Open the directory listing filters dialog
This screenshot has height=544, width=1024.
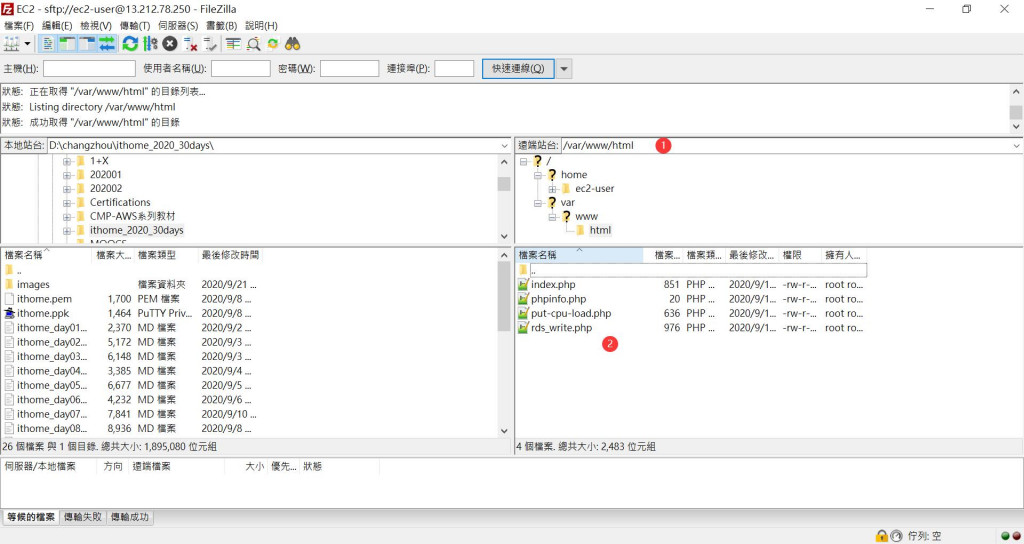click(233, 44)
